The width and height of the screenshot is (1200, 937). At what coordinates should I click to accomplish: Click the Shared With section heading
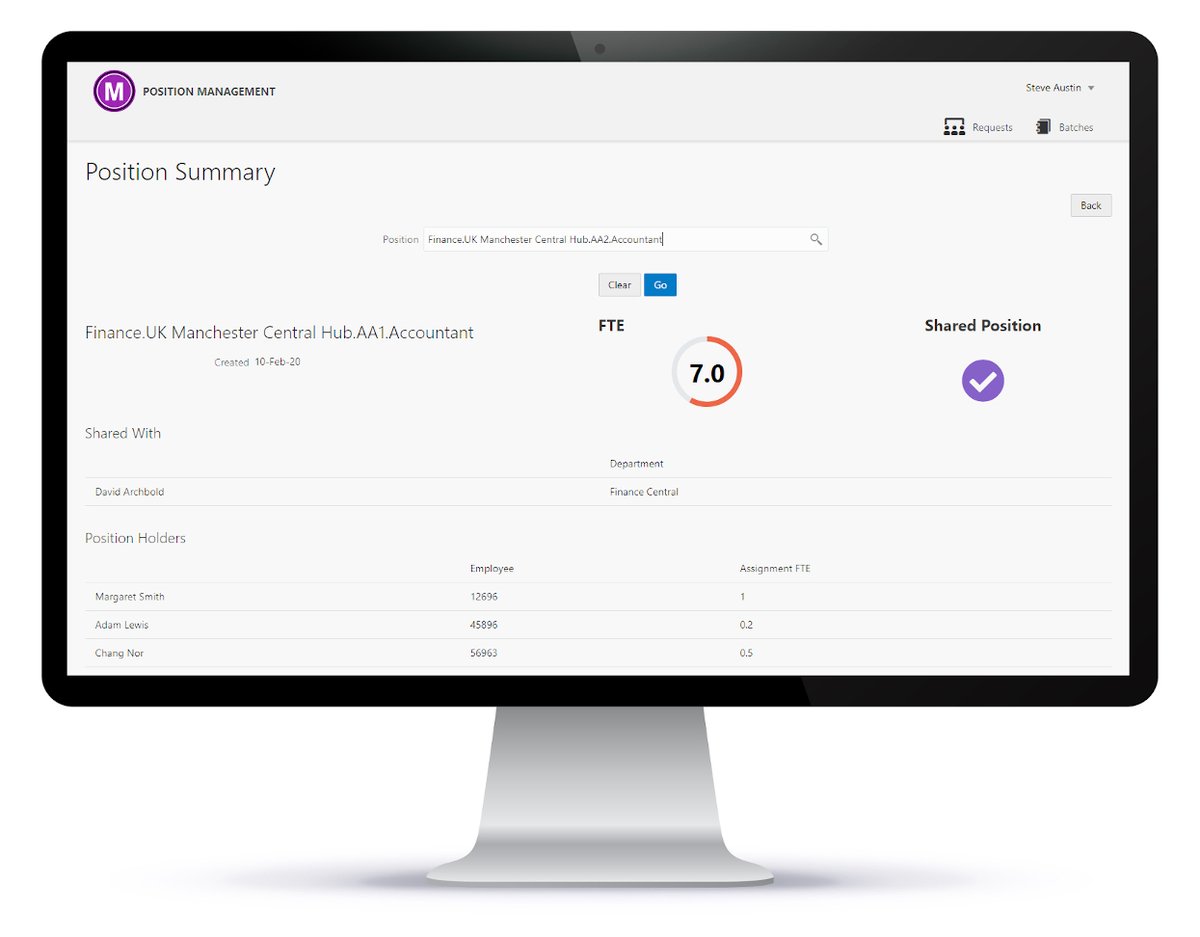[x=123, y=433]
